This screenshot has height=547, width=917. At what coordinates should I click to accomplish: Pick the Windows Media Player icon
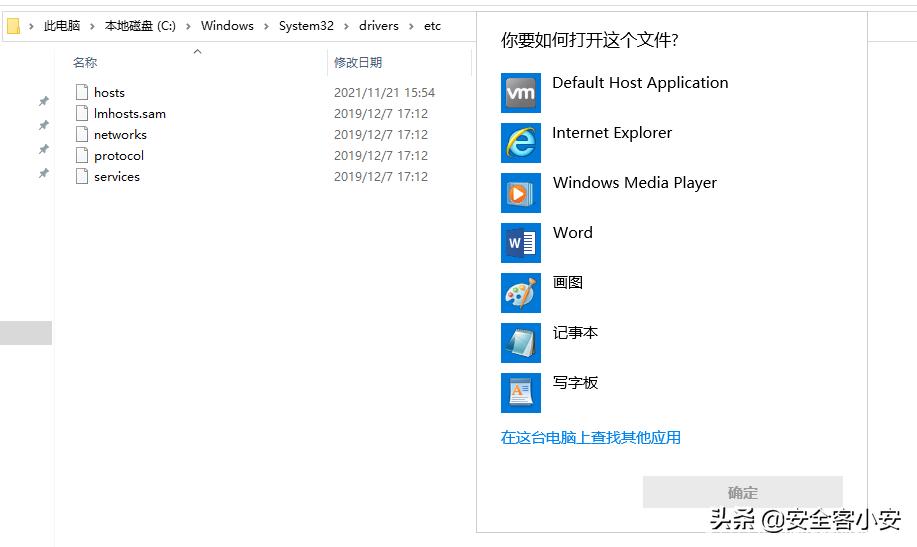click(x=520, y=193)
